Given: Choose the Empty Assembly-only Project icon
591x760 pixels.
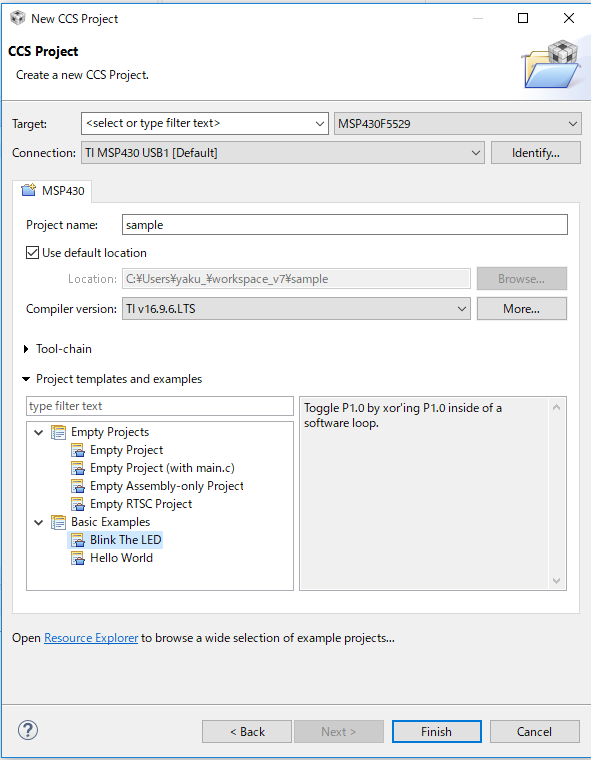Looking at the screenshot, I should (78, 486).
